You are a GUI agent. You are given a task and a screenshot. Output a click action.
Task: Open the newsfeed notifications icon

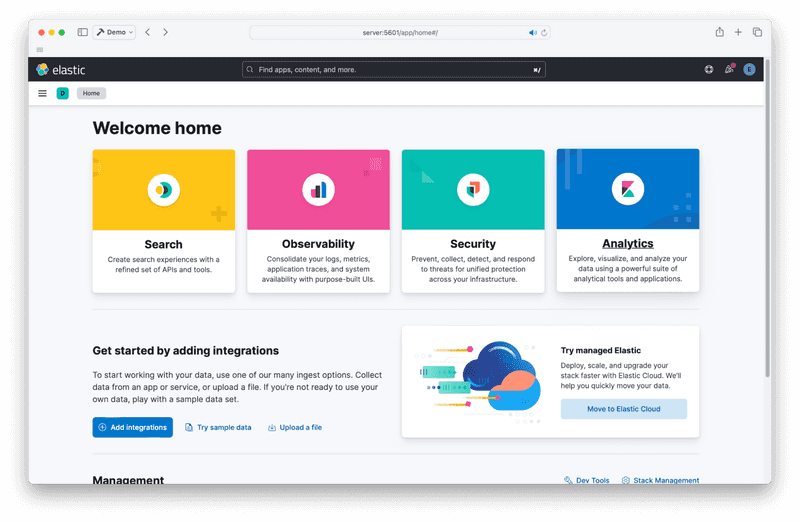coord(729,70)
